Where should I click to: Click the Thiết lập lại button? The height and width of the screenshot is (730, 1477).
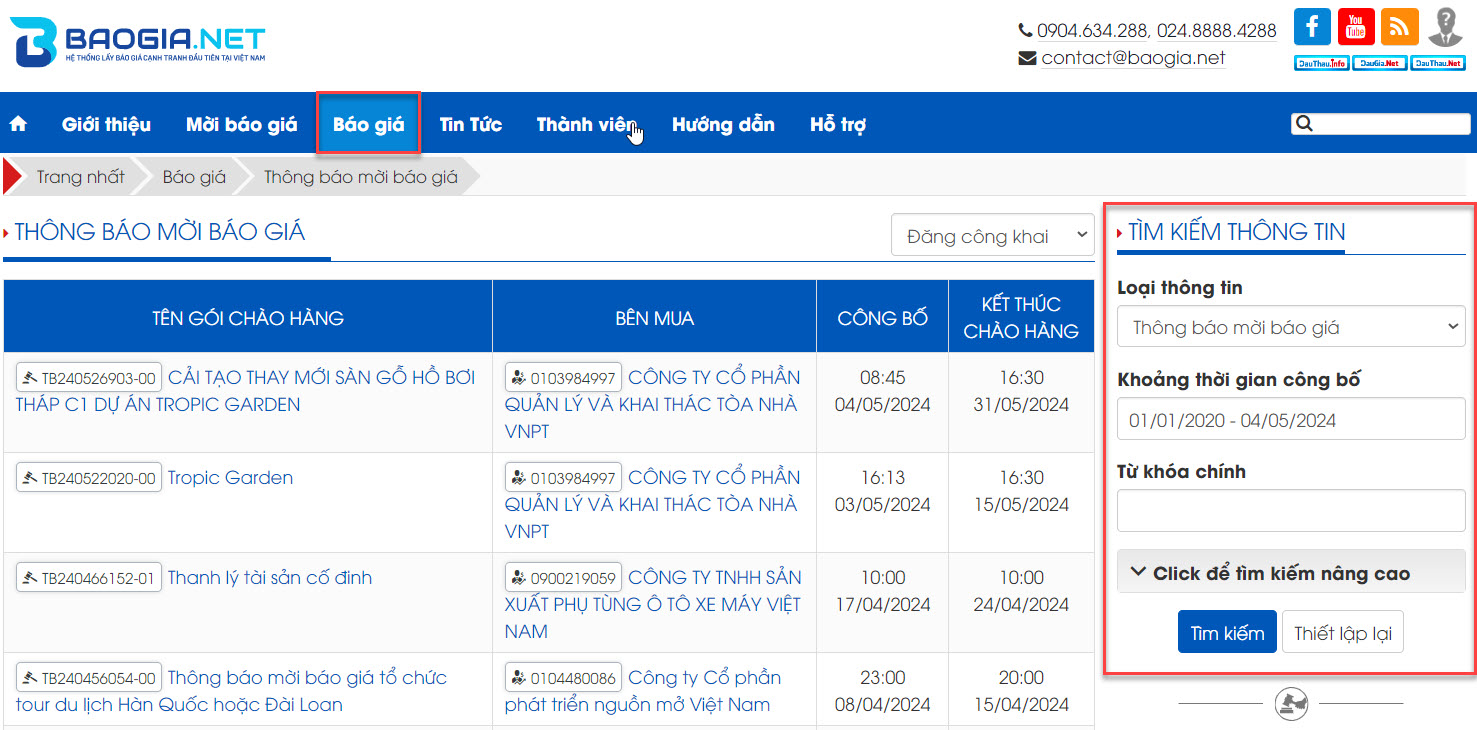pyautogui.click(x=1343, y=632)
